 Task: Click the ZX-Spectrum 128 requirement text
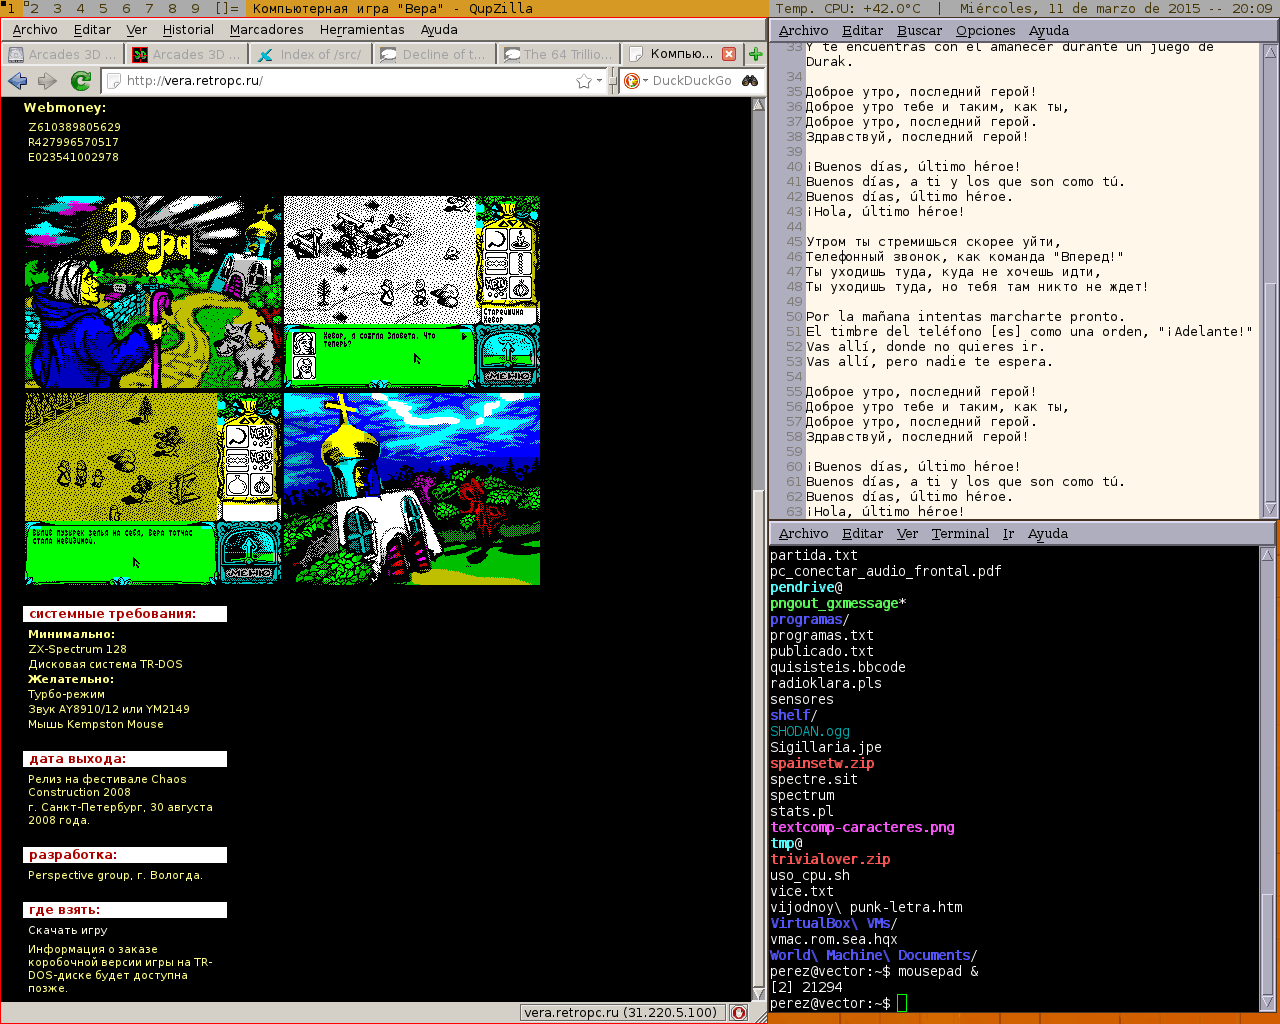point(77,649)
